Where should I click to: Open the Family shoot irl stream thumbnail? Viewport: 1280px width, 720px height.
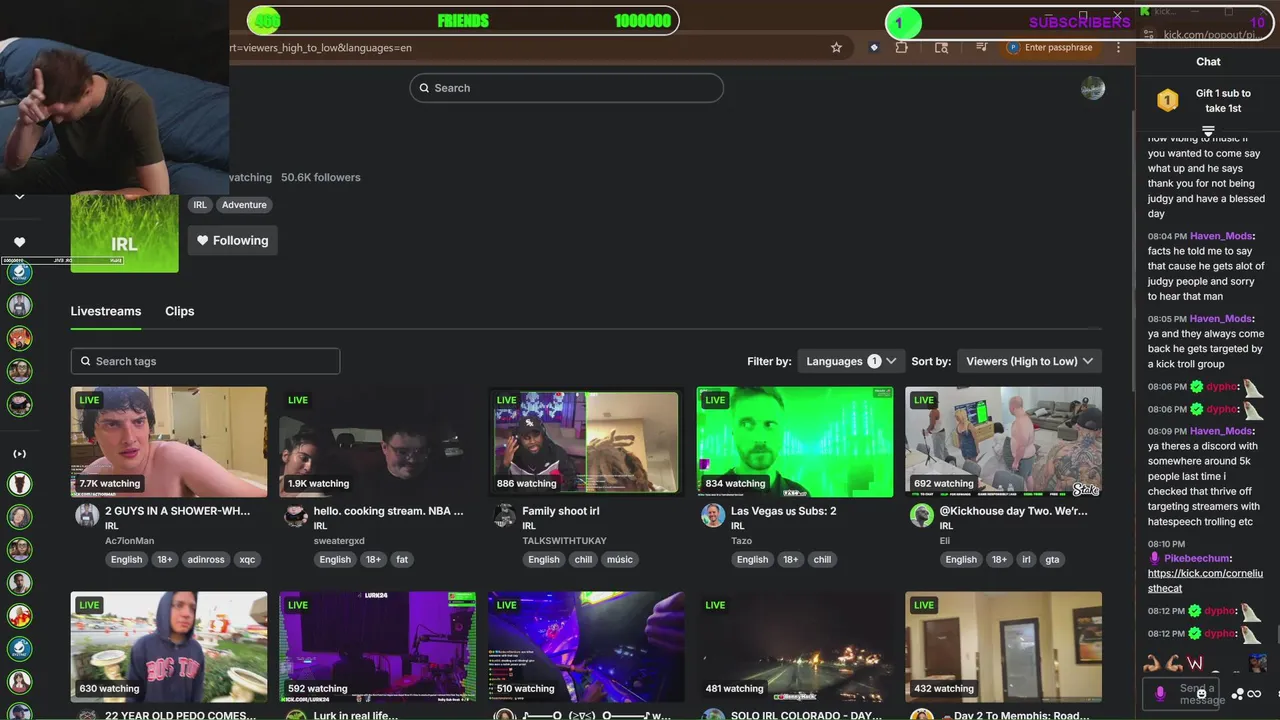click(x=586, y=442)
